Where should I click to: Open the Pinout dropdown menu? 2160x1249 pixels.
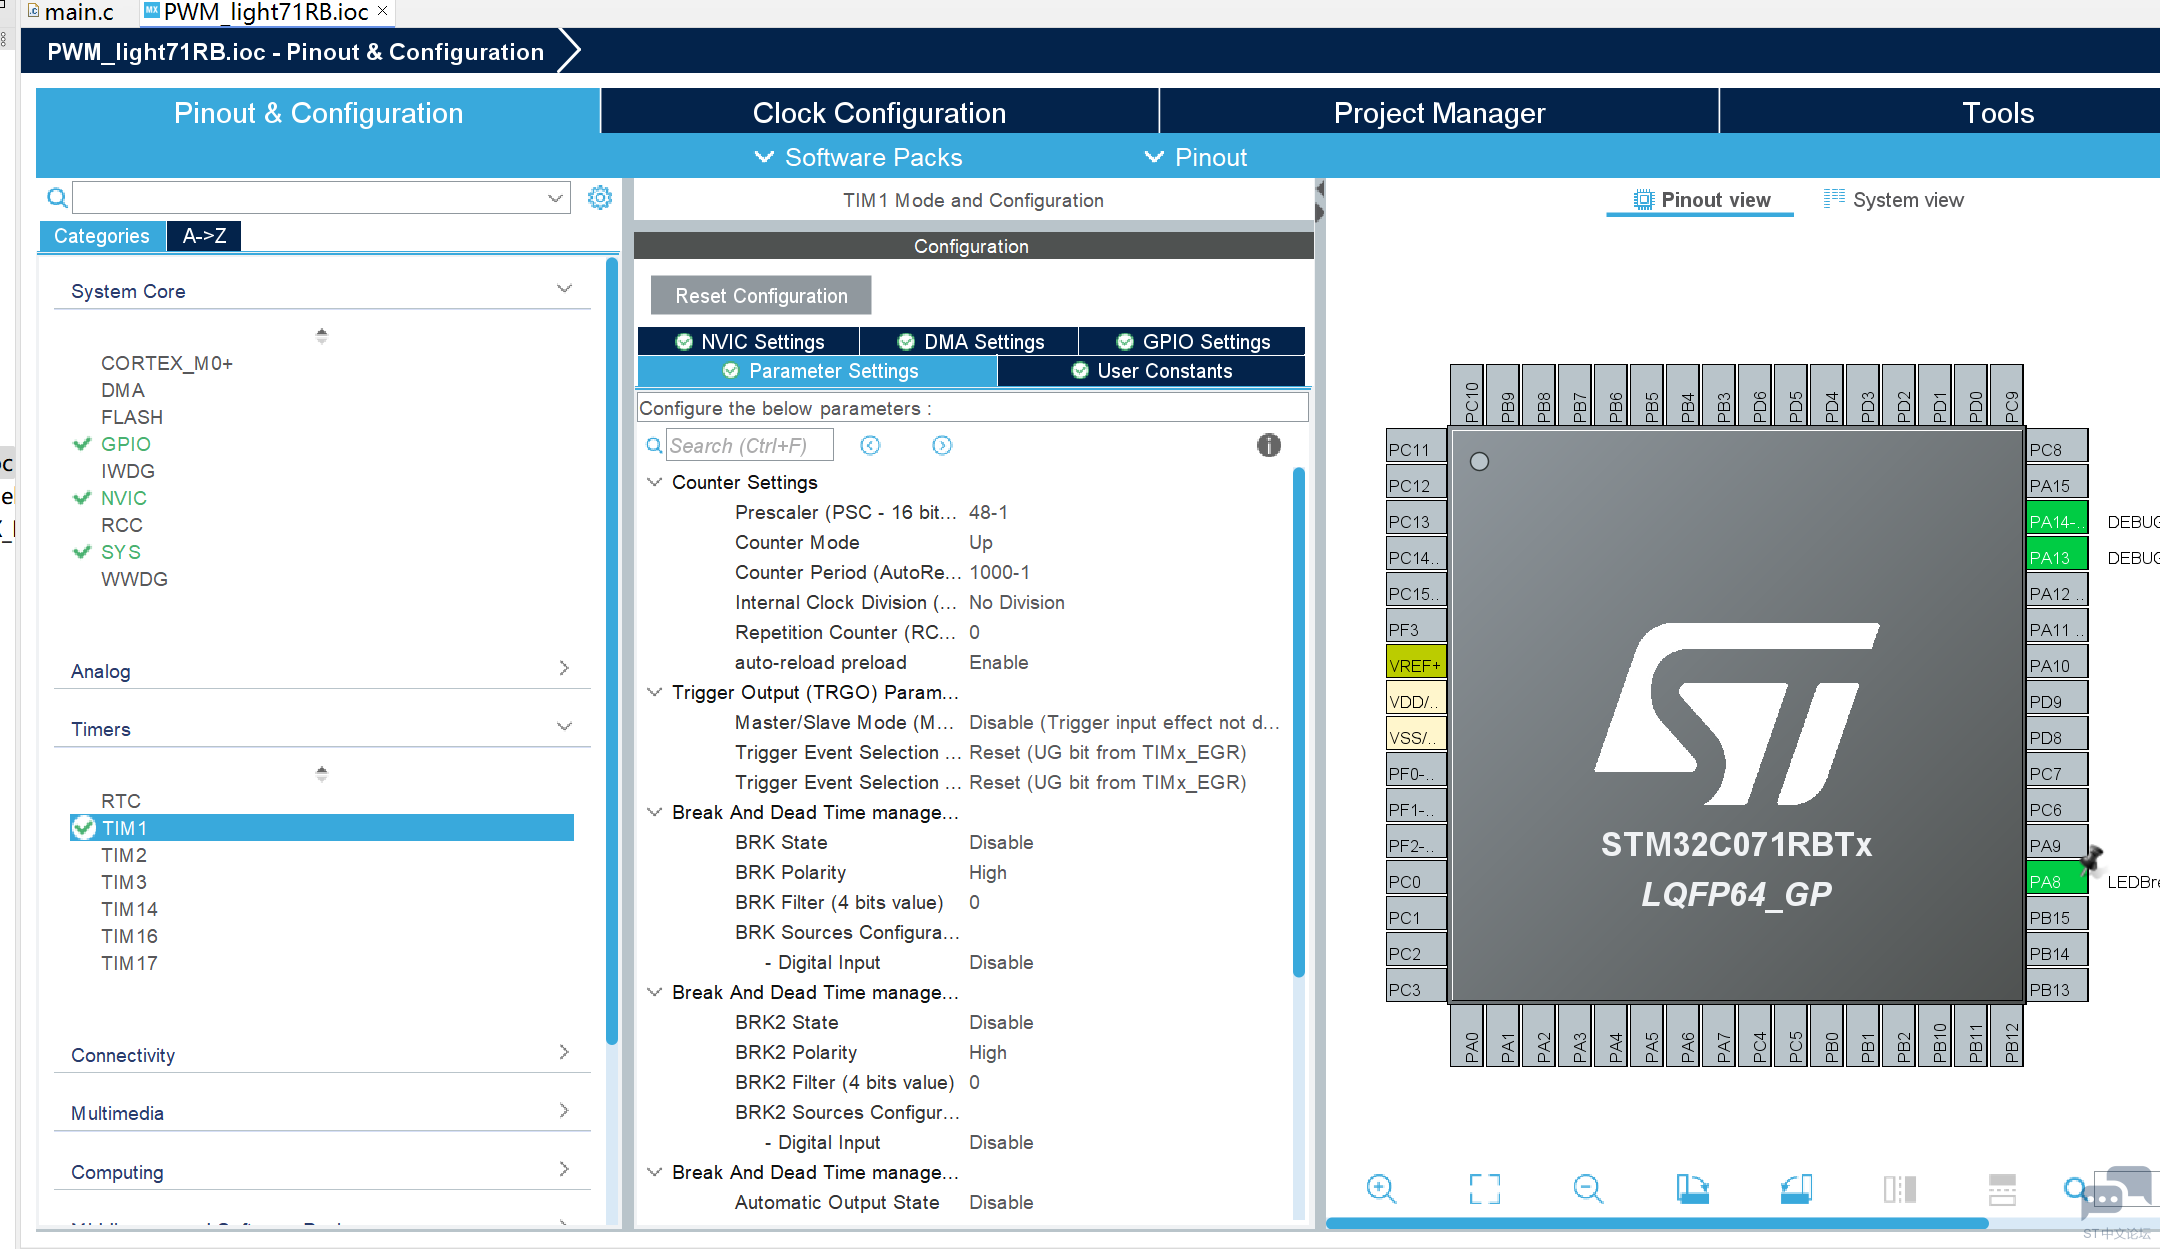click(1195, 157)
